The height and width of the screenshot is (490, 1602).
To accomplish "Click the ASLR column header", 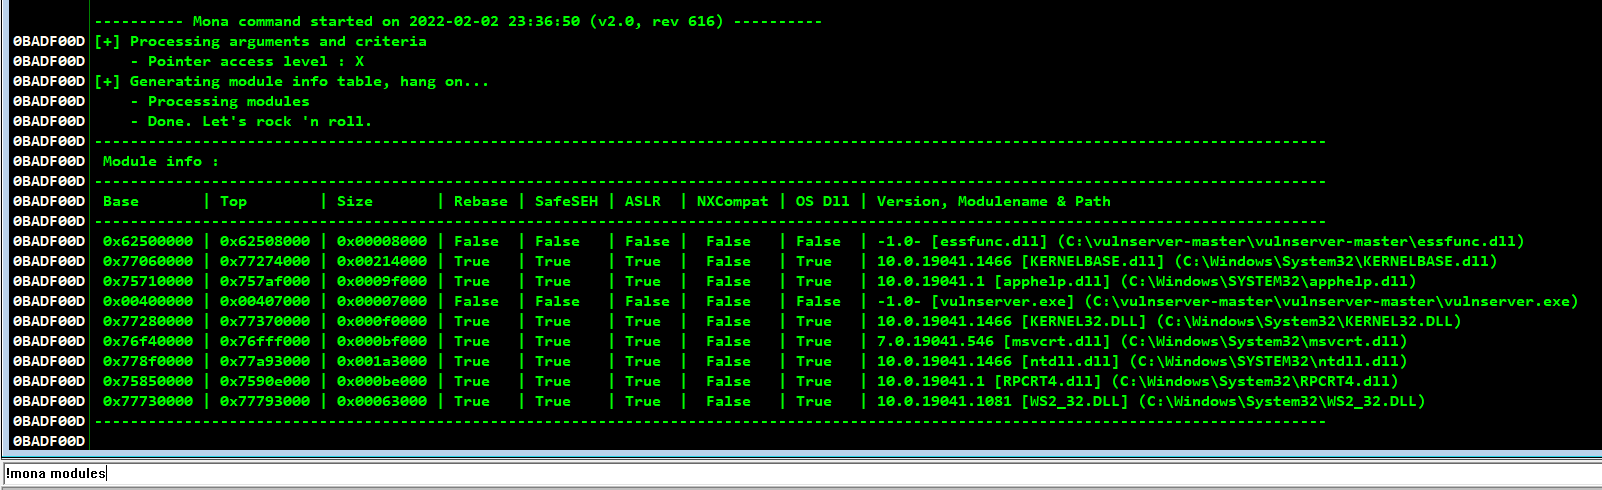I will pos(643,201).
